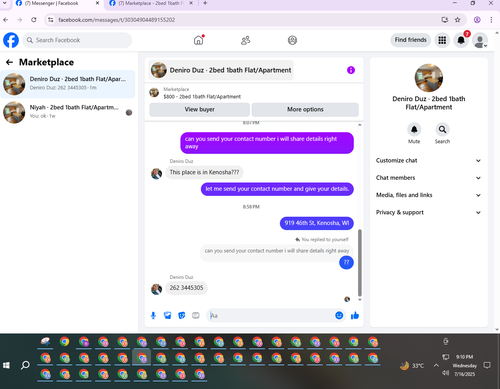Click the chat scrollbar thumb
The image size is (500, 389).
pyautogui.click(x=360, y=262)
